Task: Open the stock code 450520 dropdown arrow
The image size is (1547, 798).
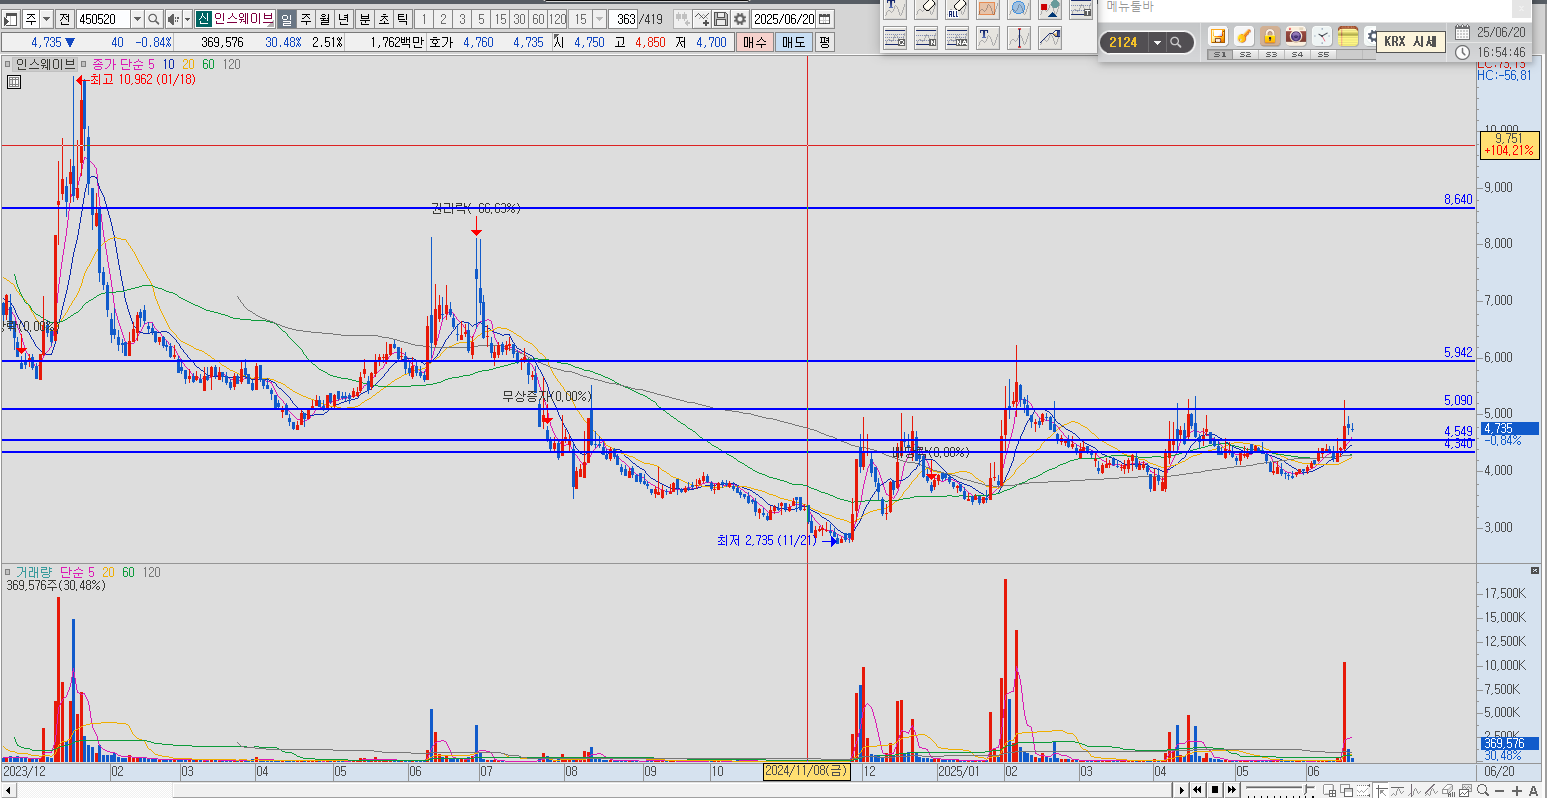Action: click(x=137, y=19)
